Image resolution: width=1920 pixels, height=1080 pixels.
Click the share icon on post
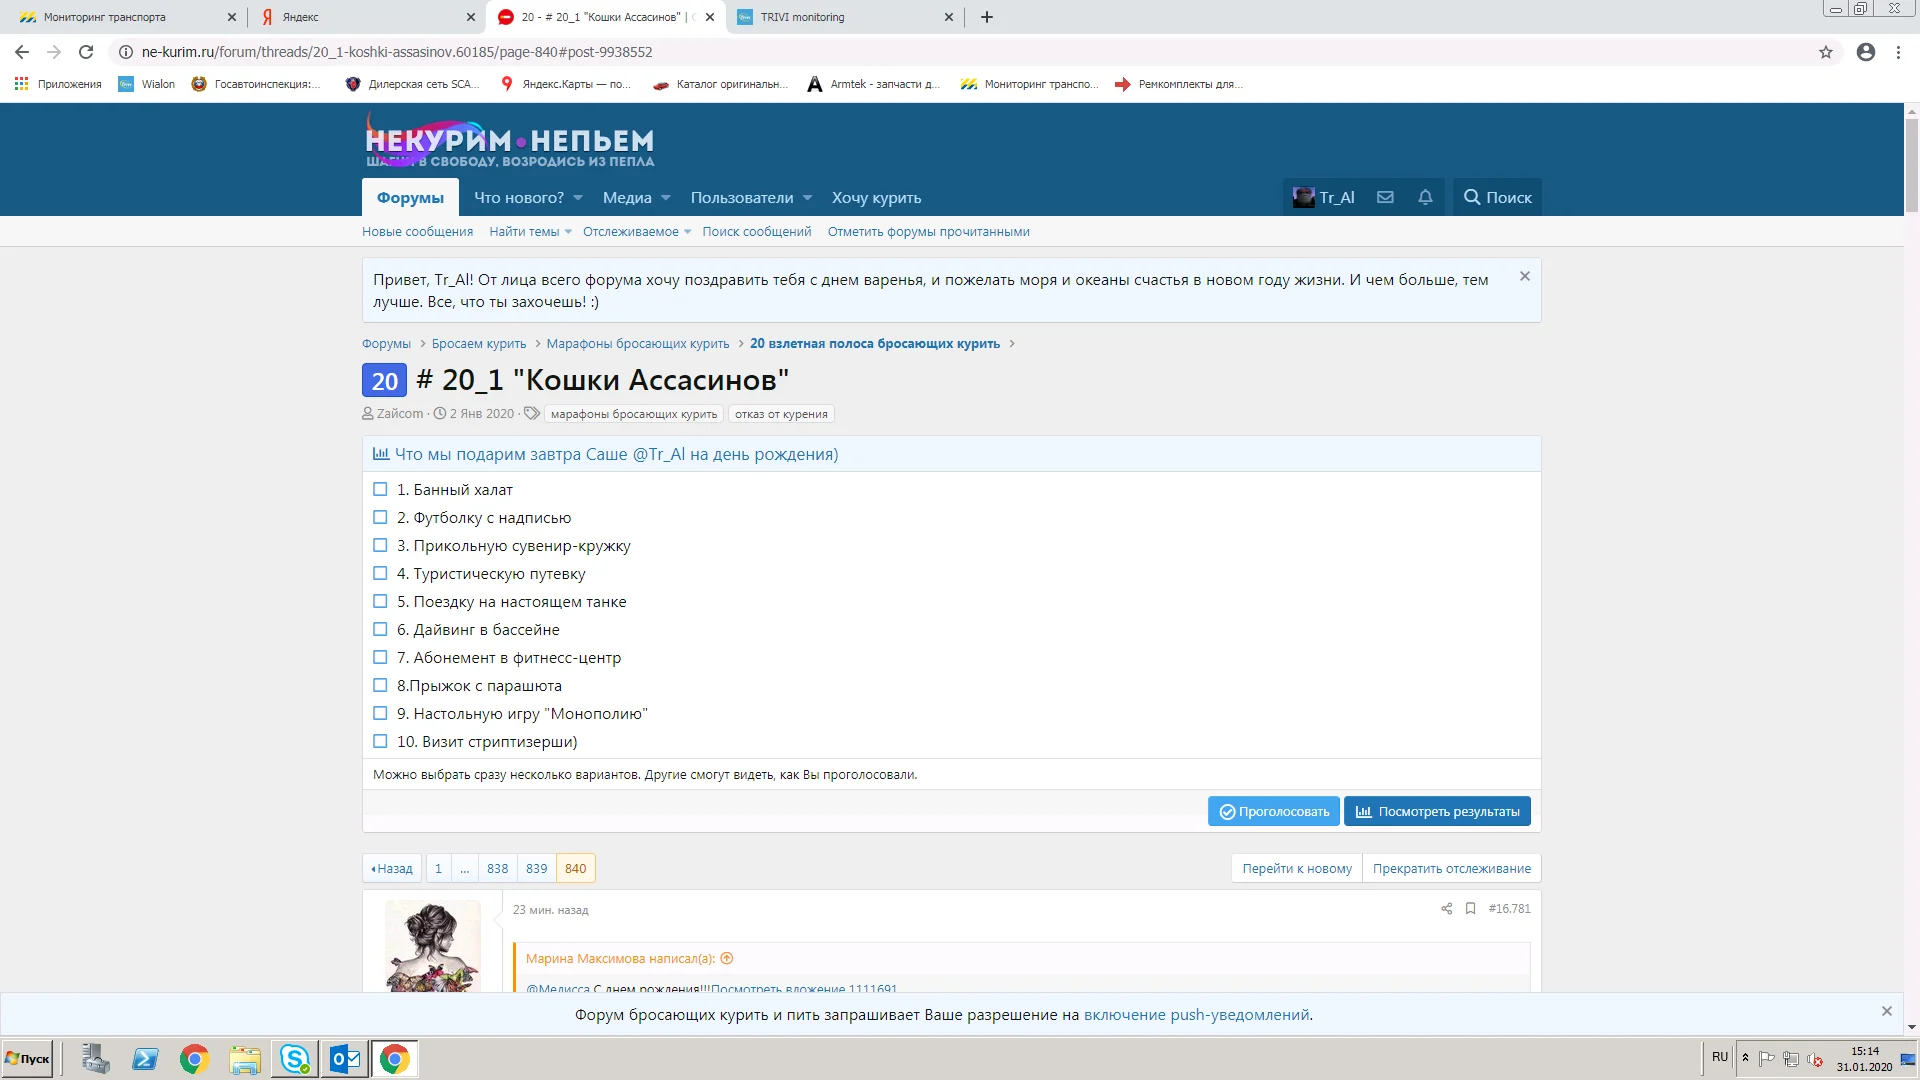[x=1446, y=908]
